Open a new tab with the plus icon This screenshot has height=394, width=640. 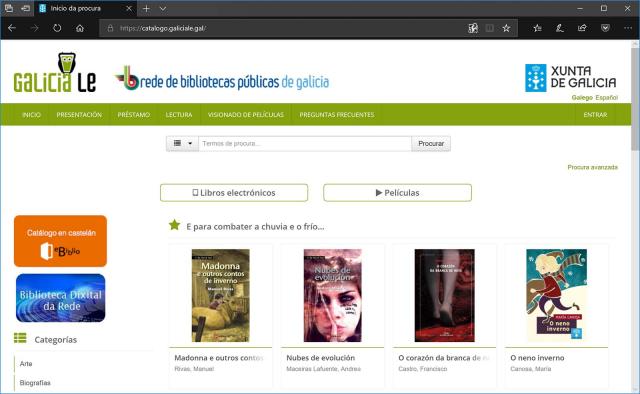146,9
